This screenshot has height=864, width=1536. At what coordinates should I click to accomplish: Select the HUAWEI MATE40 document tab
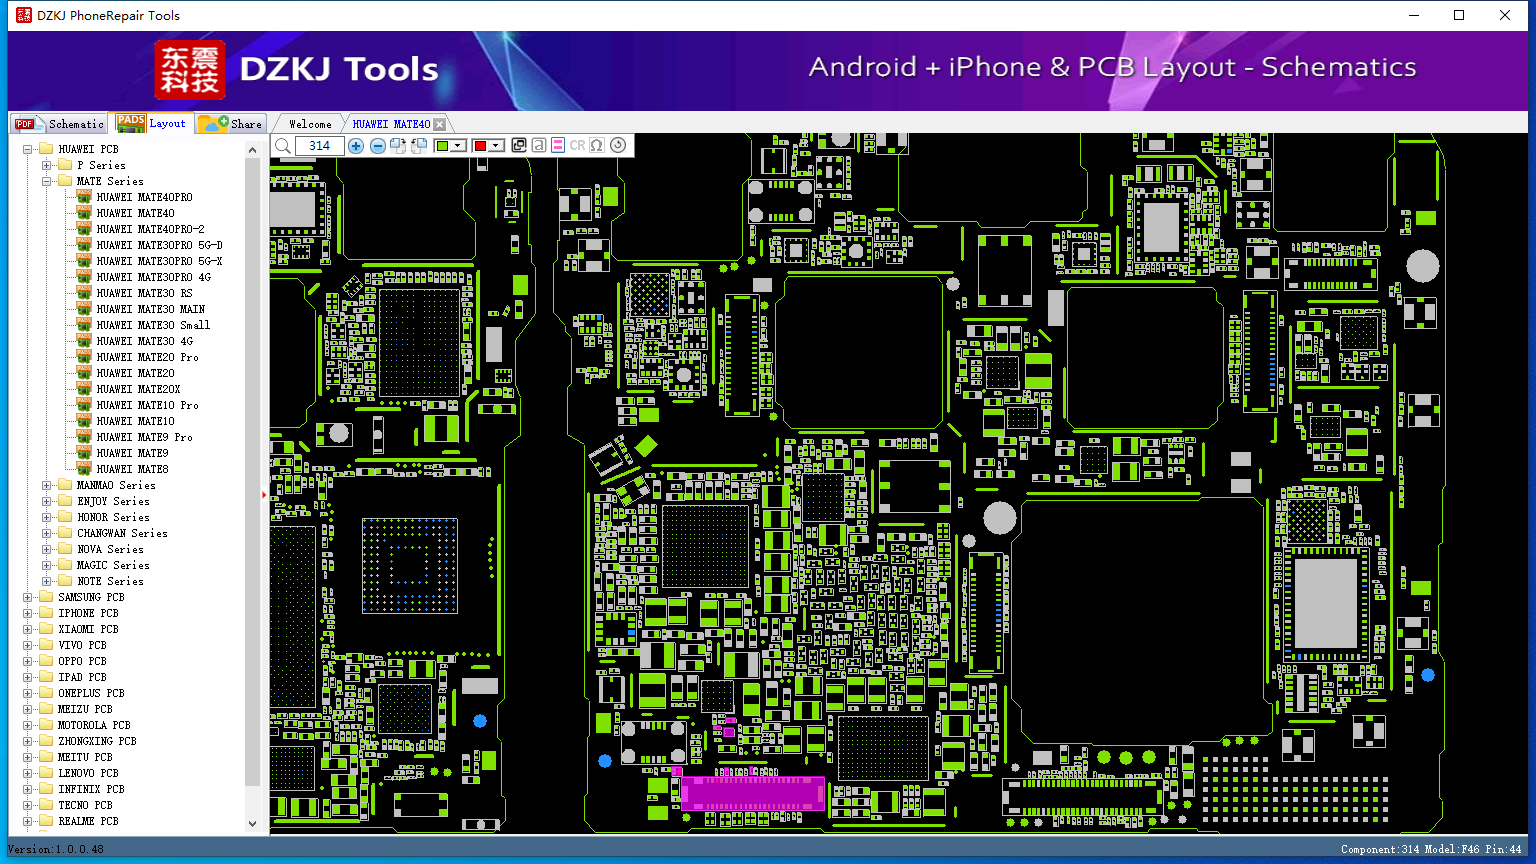pos(391,124)
